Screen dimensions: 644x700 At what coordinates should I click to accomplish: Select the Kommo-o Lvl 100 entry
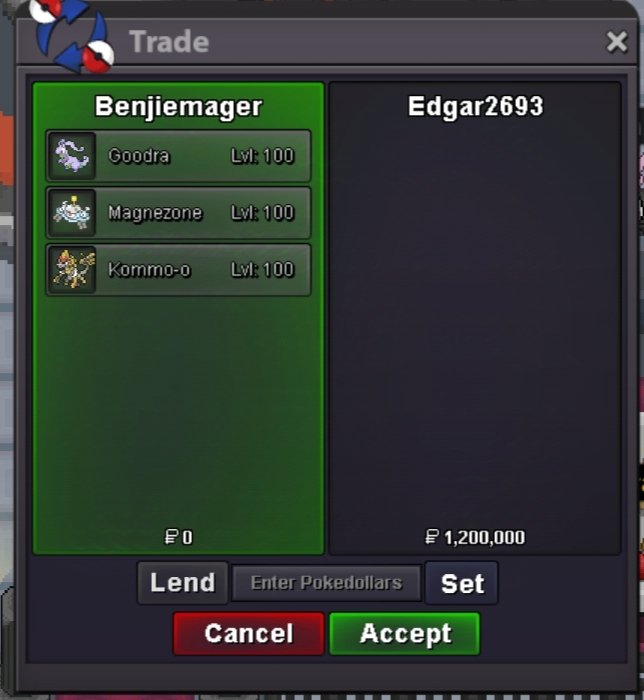[179, 269]
